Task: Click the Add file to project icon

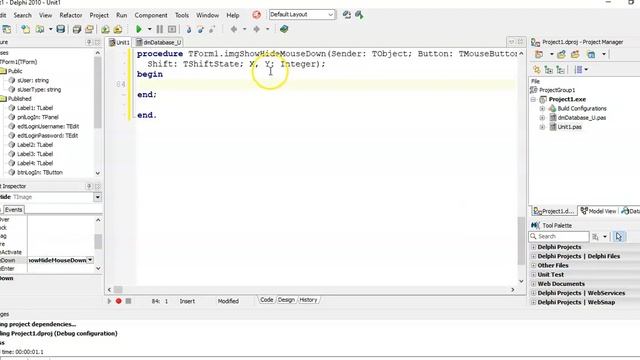Action: pyautogui.click(x=105, y=29)
